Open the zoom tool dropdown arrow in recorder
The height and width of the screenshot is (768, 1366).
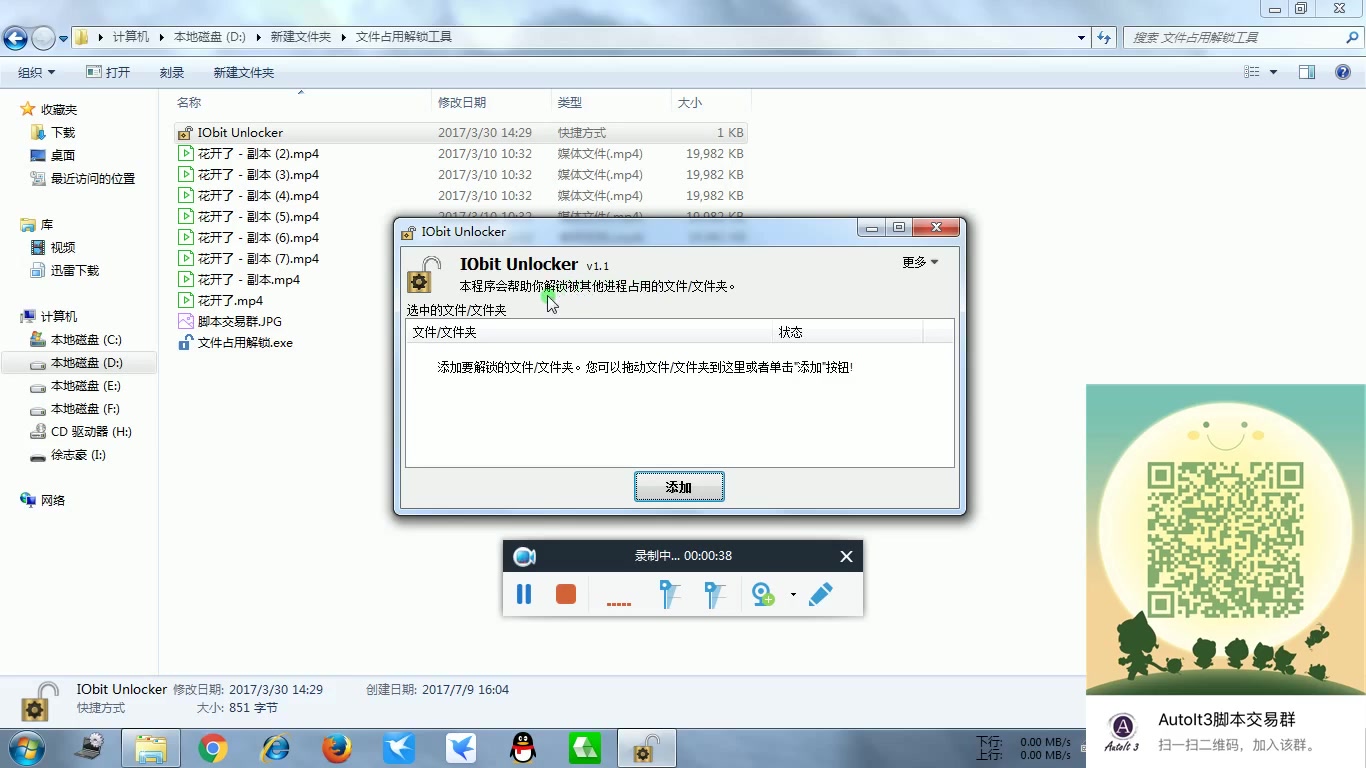tap(793, 595)
